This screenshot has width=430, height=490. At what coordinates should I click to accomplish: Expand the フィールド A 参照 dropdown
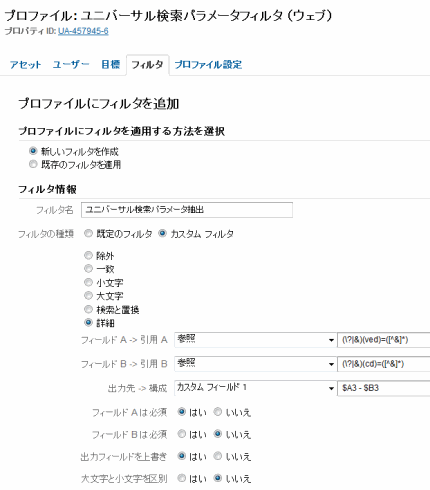tap(255, 340)
